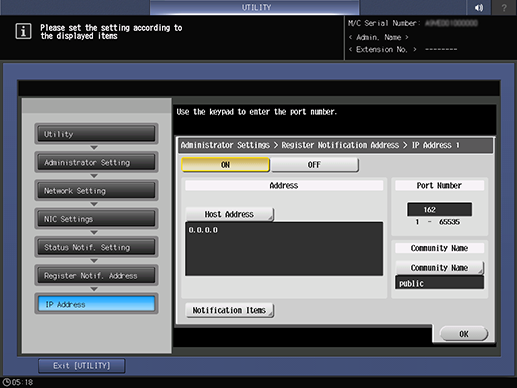The width and height of the screenshot is (517, 388).
Task: Select the highlighted IP Address menu item
Action: [96, 304]
